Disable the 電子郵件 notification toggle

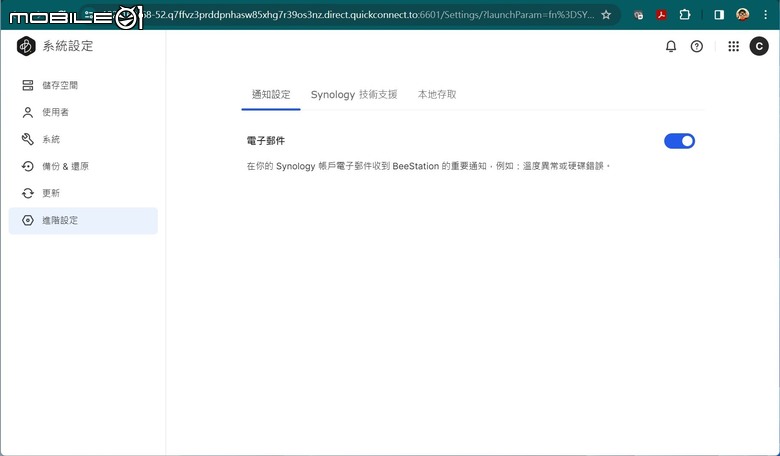(x=680, y=141)
